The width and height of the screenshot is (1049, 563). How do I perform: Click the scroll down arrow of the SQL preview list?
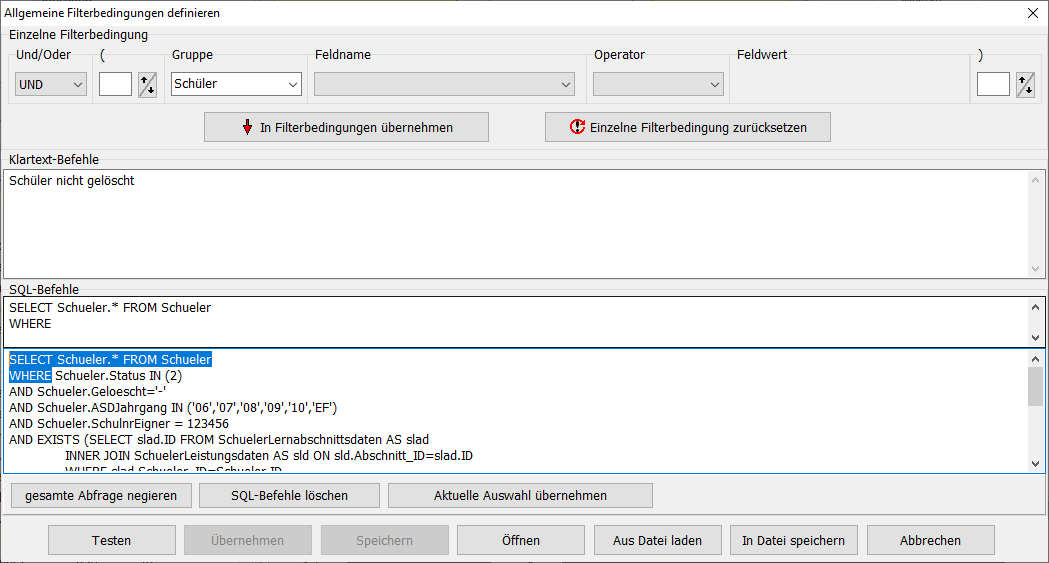coord(1035,464)
